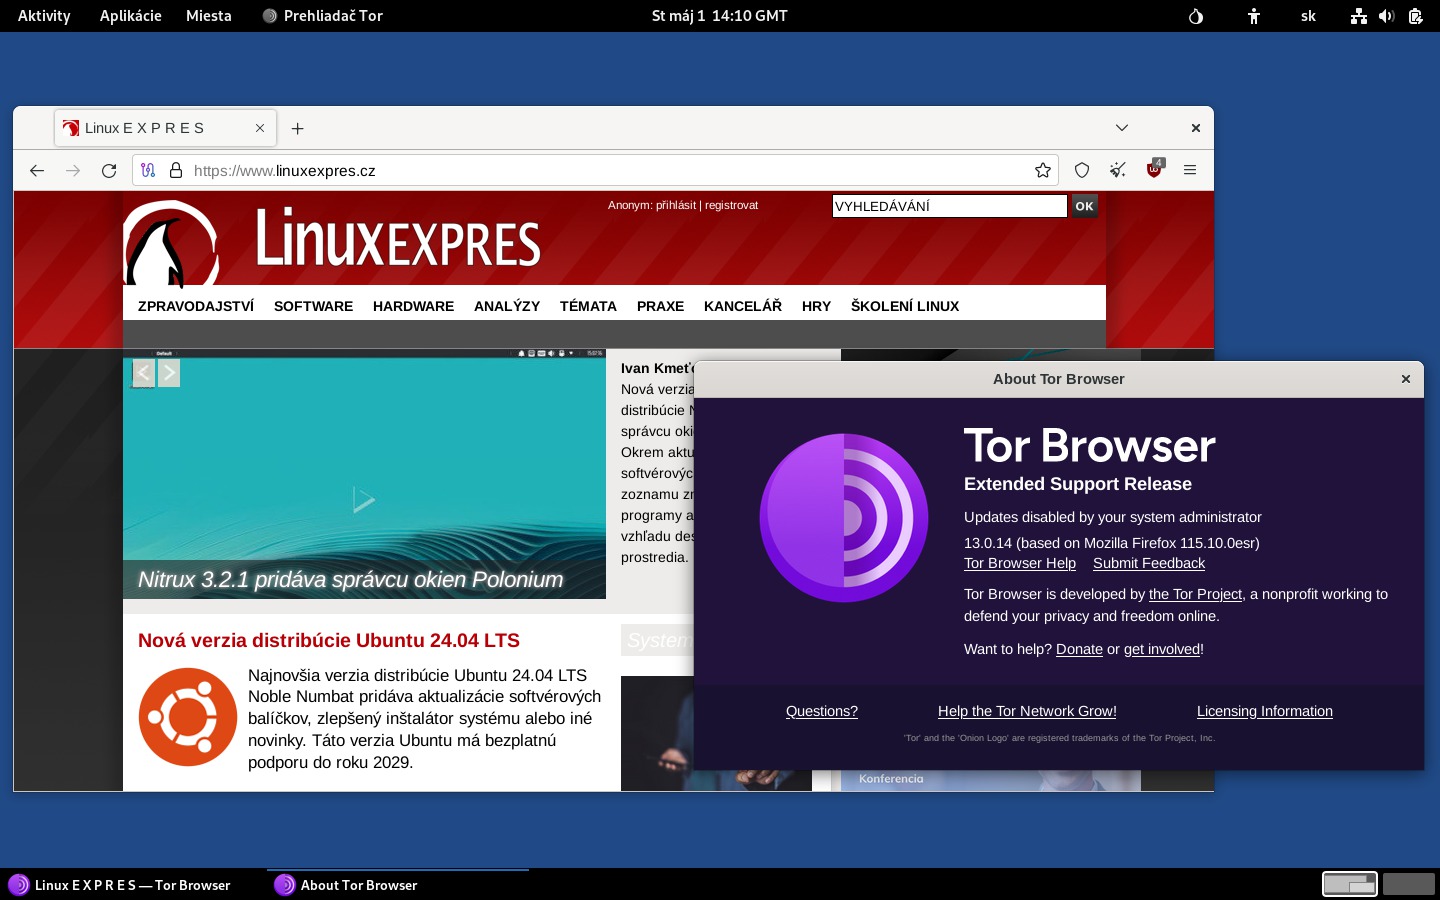The image size is (1440, 900).
Task: Select the Linux EXPRES browser tab
Action: click(x=165, y=128)
